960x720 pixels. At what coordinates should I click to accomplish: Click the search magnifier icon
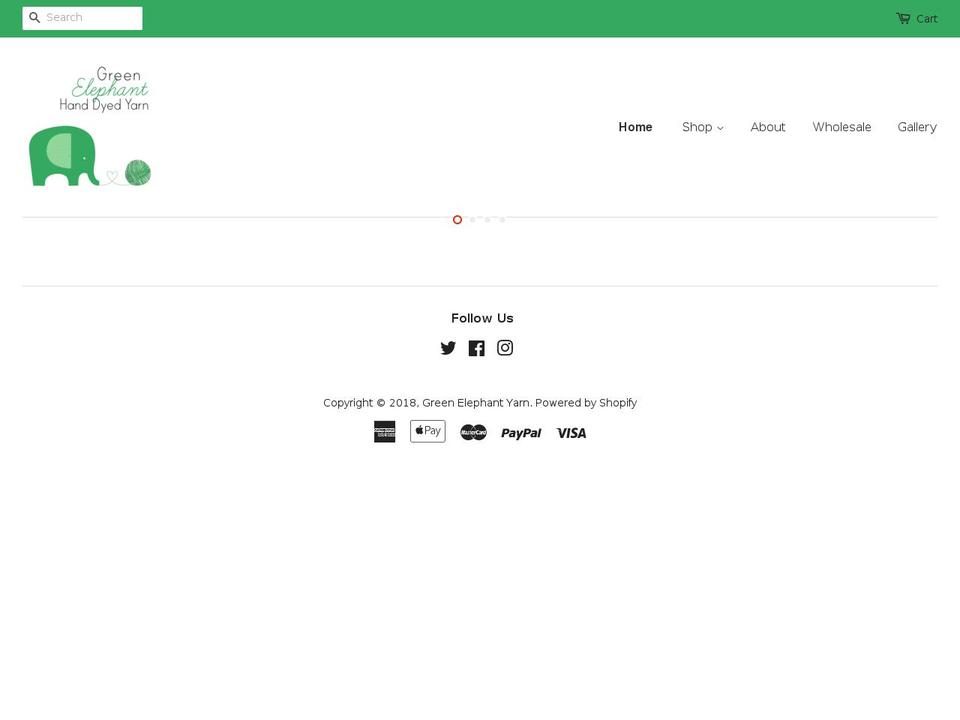tap(35, 18)
